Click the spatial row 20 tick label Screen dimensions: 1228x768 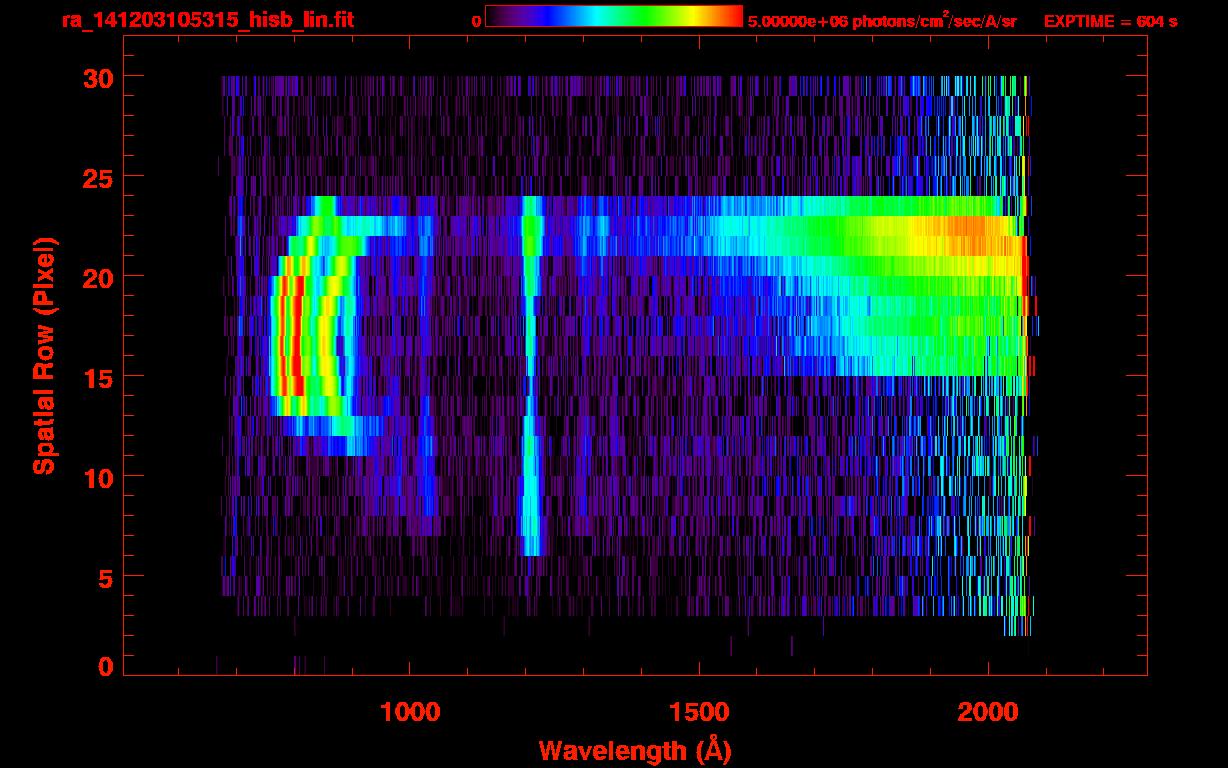coord(97,277)
